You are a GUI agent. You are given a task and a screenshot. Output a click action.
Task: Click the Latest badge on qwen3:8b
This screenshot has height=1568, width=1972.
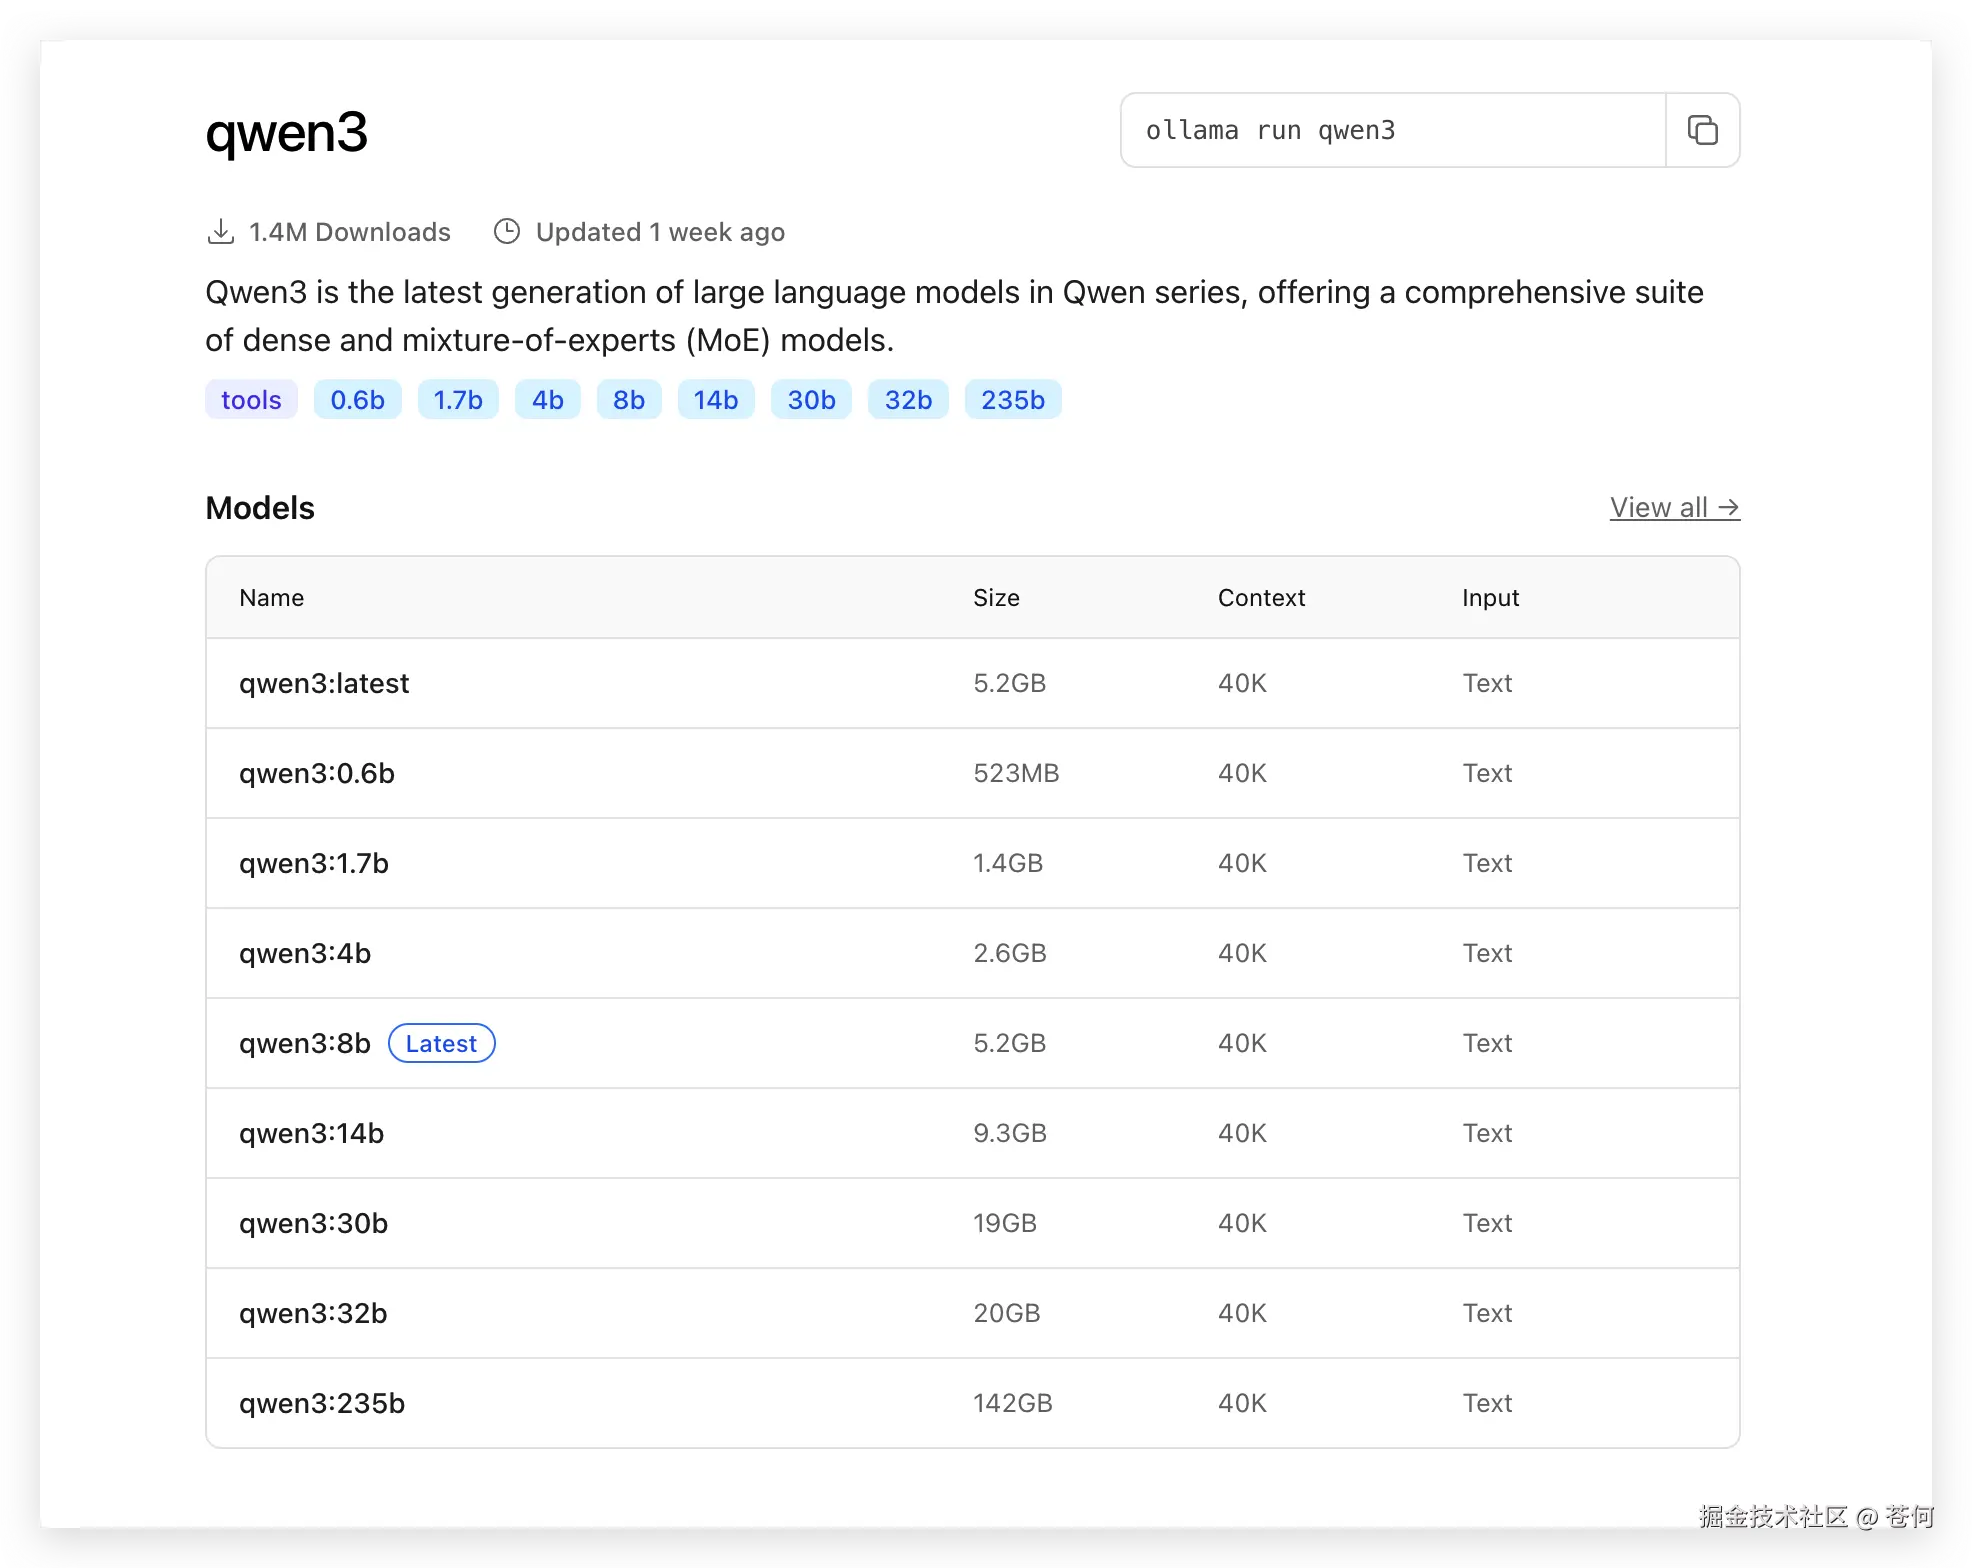[441, 1044]
